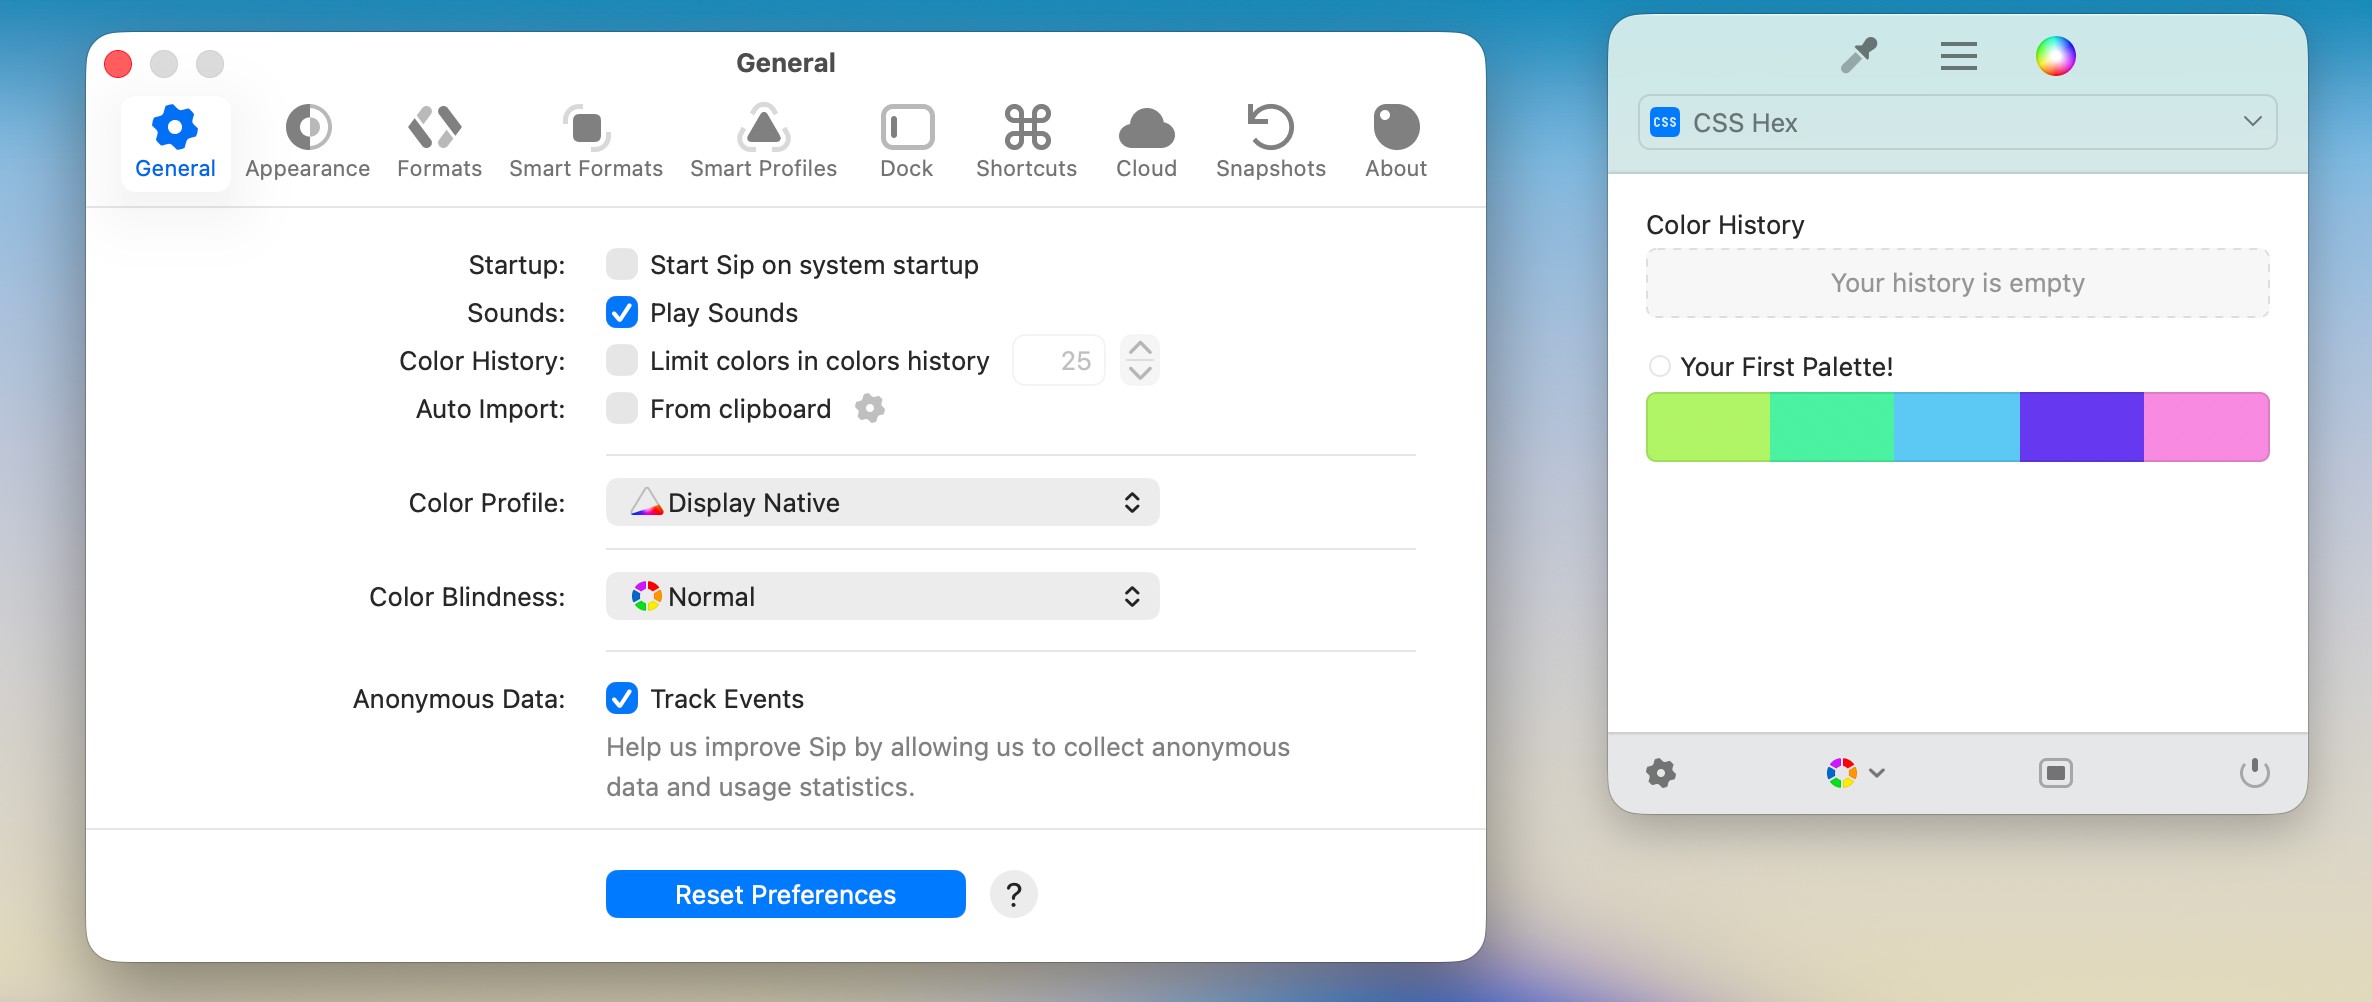Open the rainbow color wheel icon
This screenshot has height=1002, width=2372.
[x=2055, y=56]
